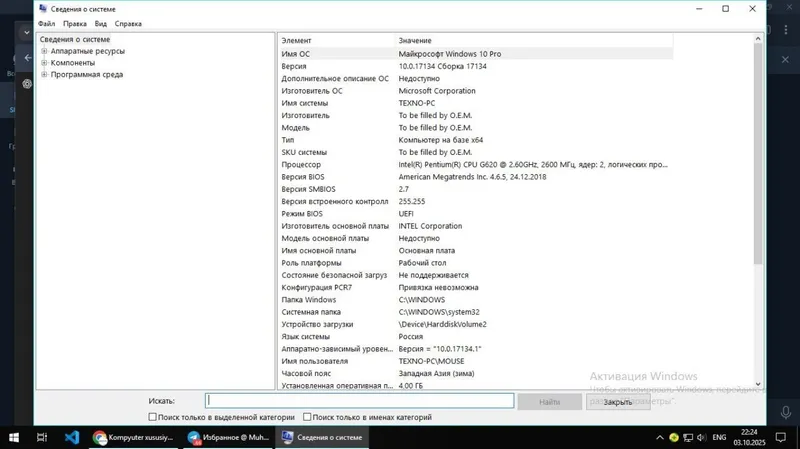This screenshot has width=800, height=449.
Task: Select the Версия SMBIOS row
Action: (476, 189)
